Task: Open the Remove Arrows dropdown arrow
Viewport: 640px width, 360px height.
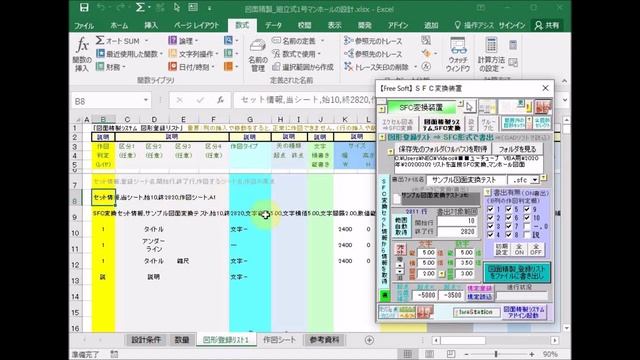Action: click(415, 67)
